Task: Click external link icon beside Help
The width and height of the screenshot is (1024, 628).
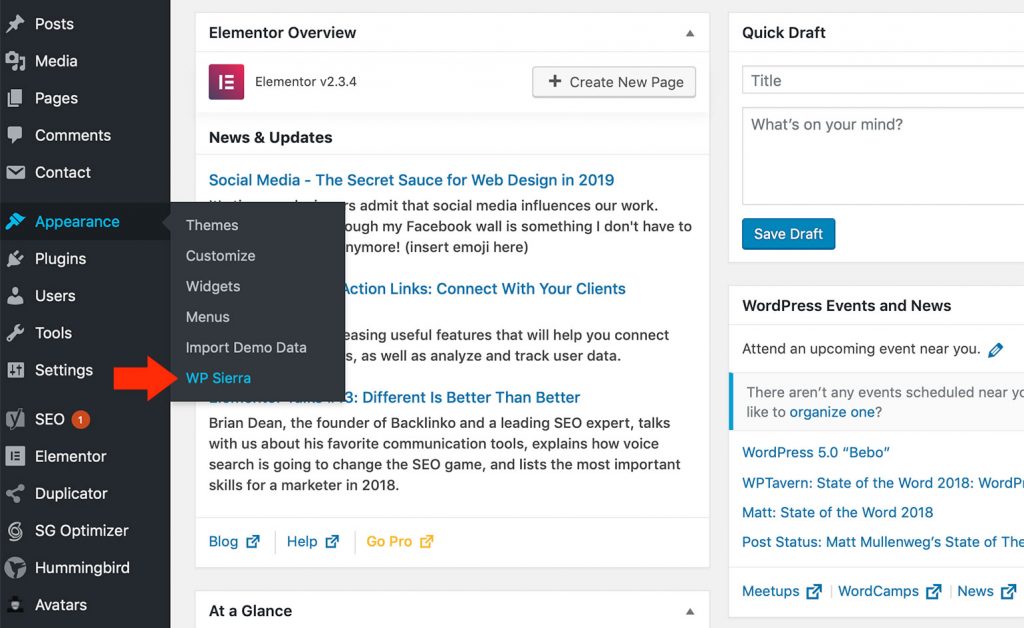Action: [x=332, y=542]
